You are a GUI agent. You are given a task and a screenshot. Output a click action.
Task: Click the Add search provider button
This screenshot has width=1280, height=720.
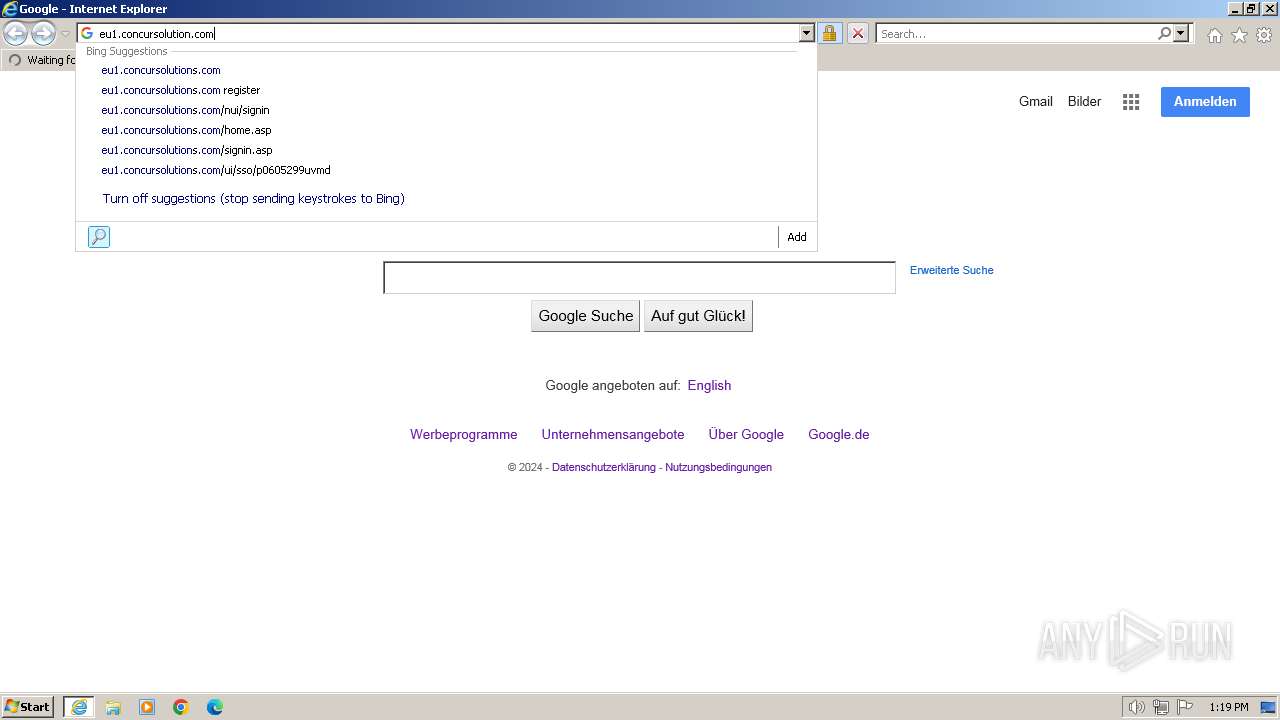[x=797, y=237]
